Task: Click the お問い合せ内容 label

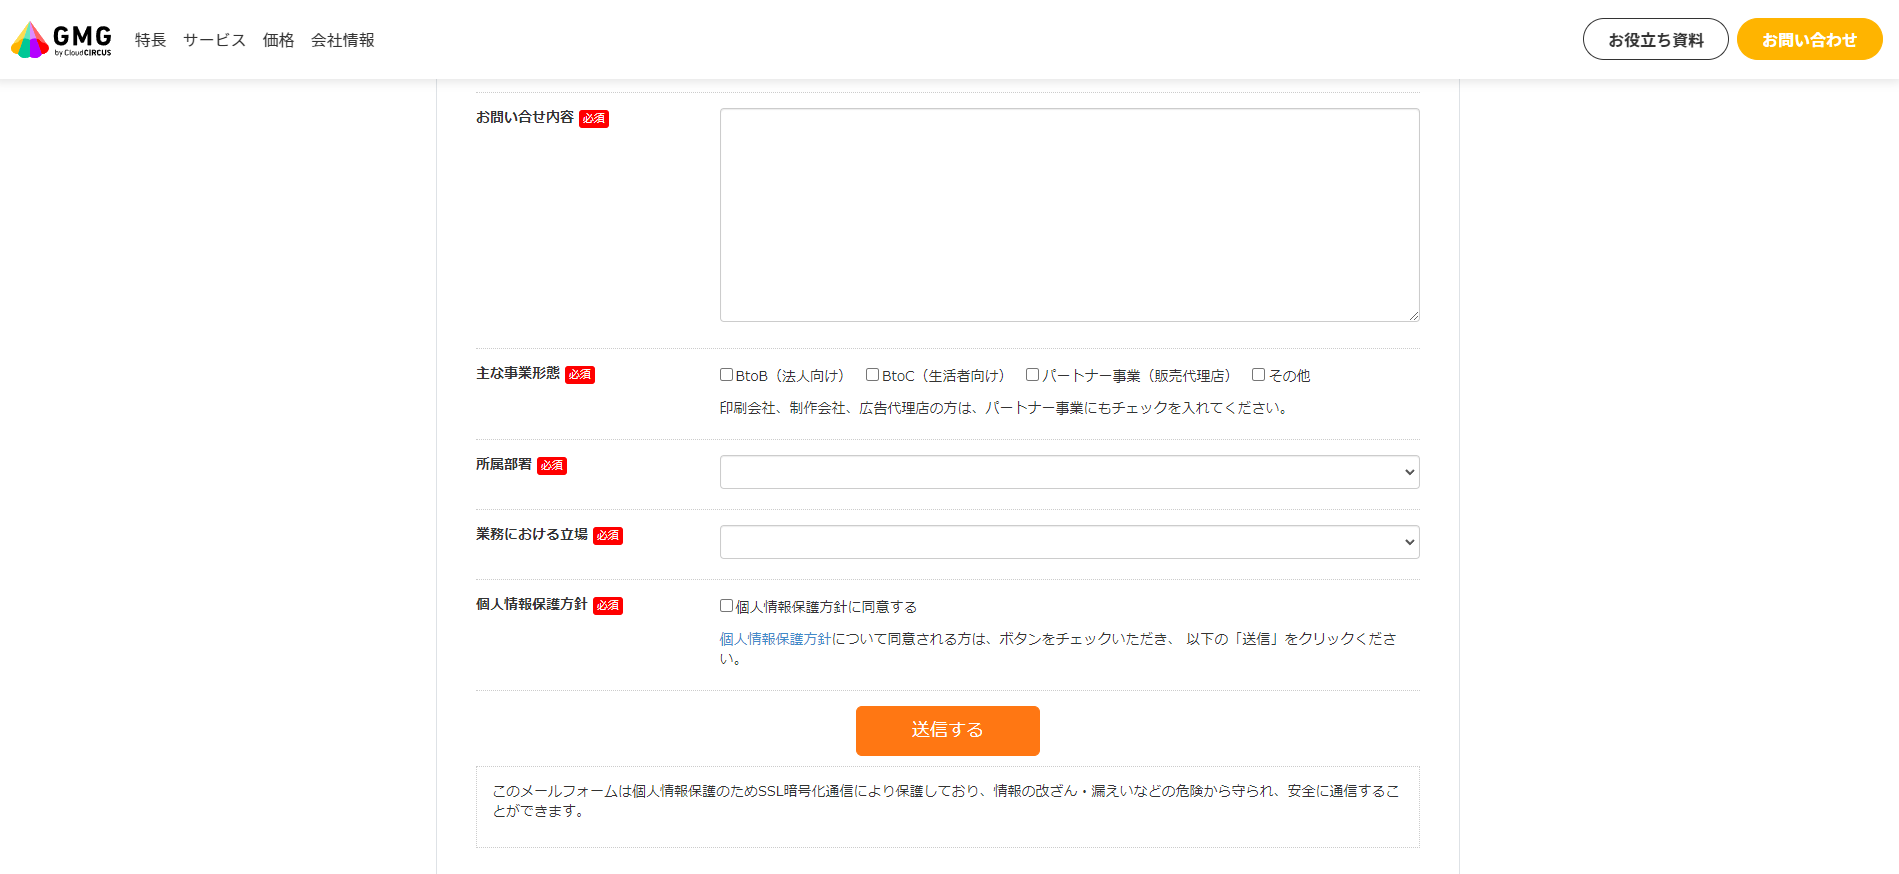Action: pyautogui.click(x=525, y=117)
